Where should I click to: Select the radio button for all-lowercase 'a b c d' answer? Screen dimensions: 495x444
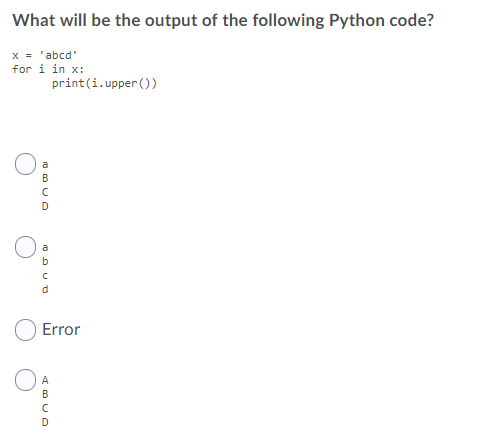click(x=25, y=247)
